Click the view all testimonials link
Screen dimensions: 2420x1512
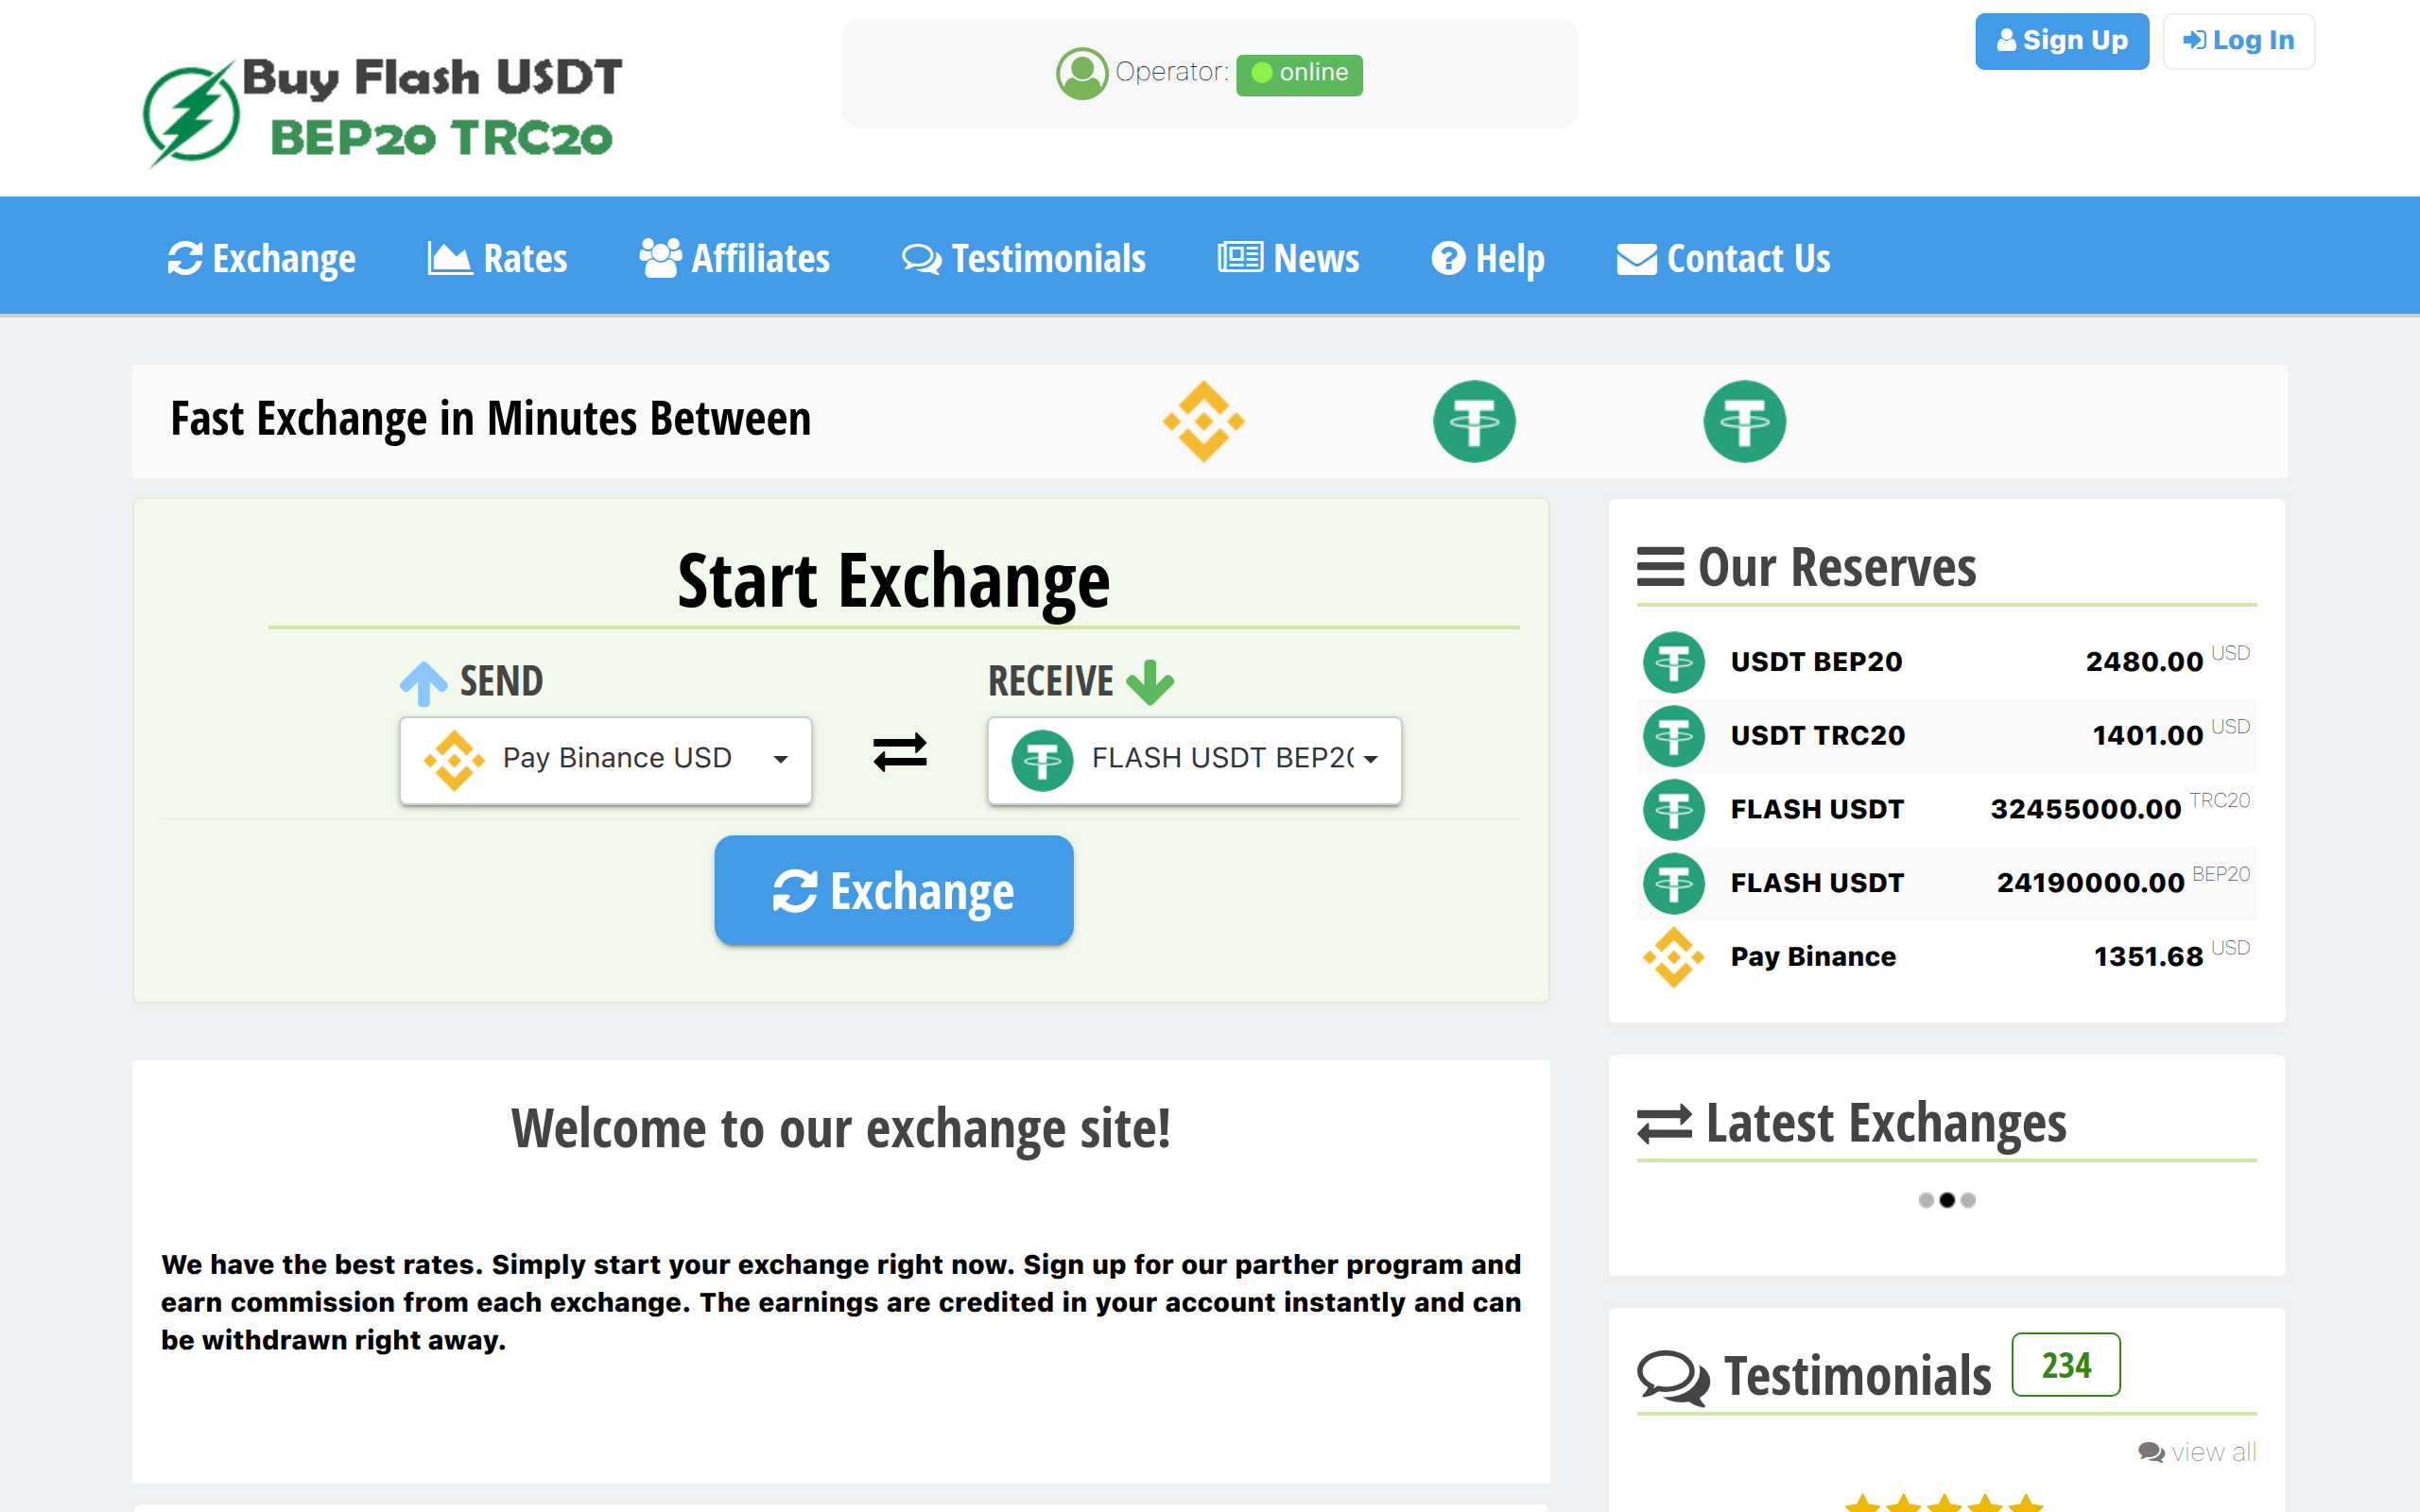click(2197, 1452)
